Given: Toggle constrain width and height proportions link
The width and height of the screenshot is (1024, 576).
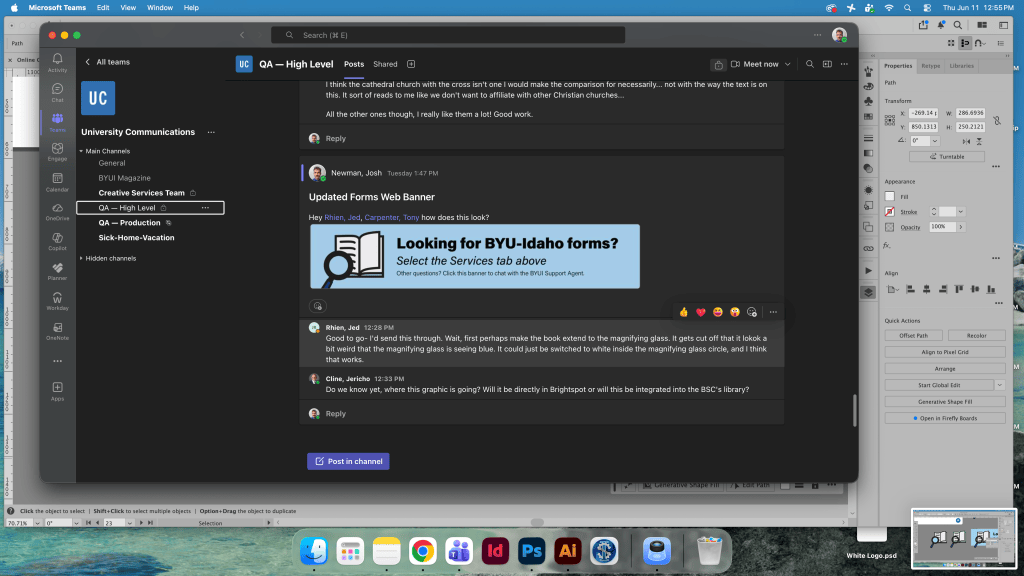Looking at the screenshot, I should tap(997, 120).
